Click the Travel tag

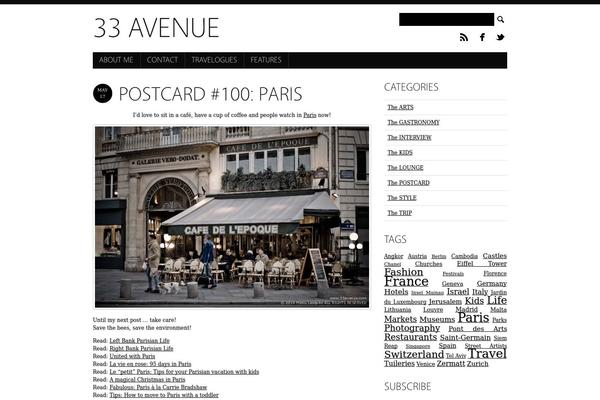point(487,353)
